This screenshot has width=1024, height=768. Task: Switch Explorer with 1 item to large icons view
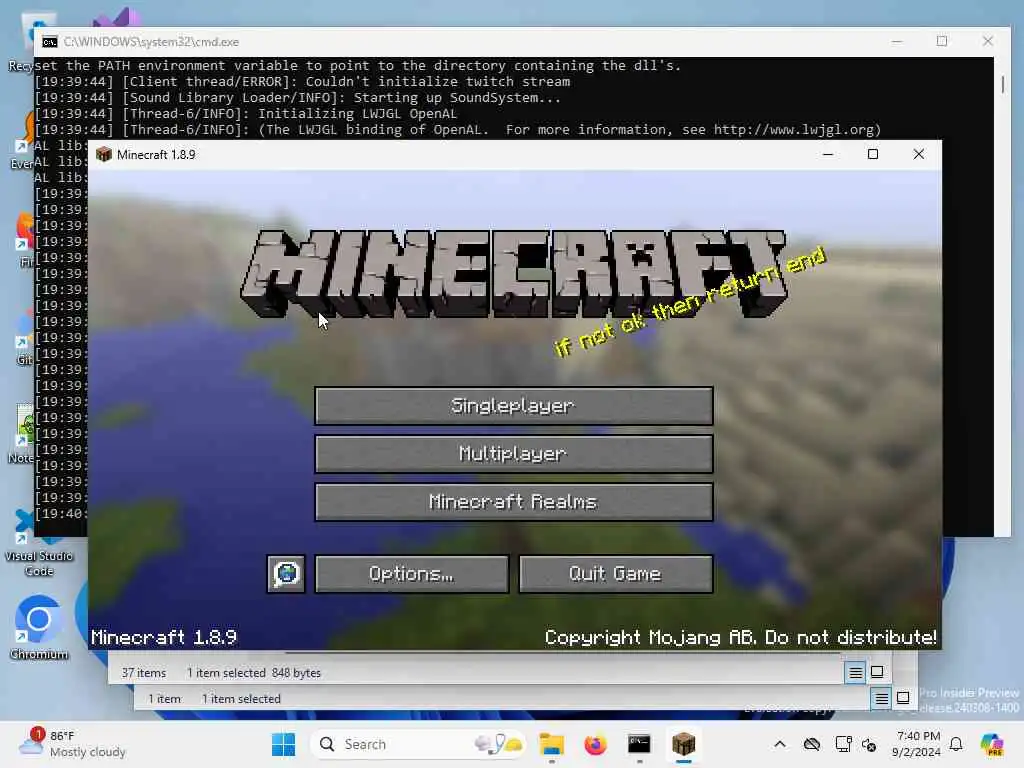(903, 698)
